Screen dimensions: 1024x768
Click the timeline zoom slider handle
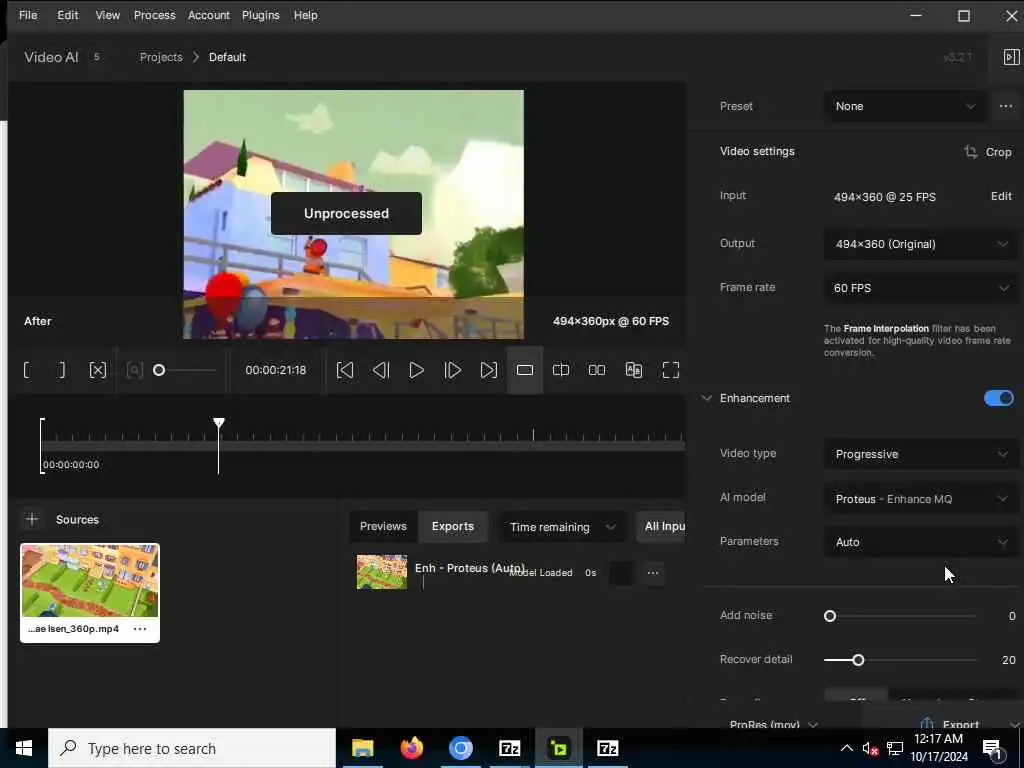coord(159,370)
